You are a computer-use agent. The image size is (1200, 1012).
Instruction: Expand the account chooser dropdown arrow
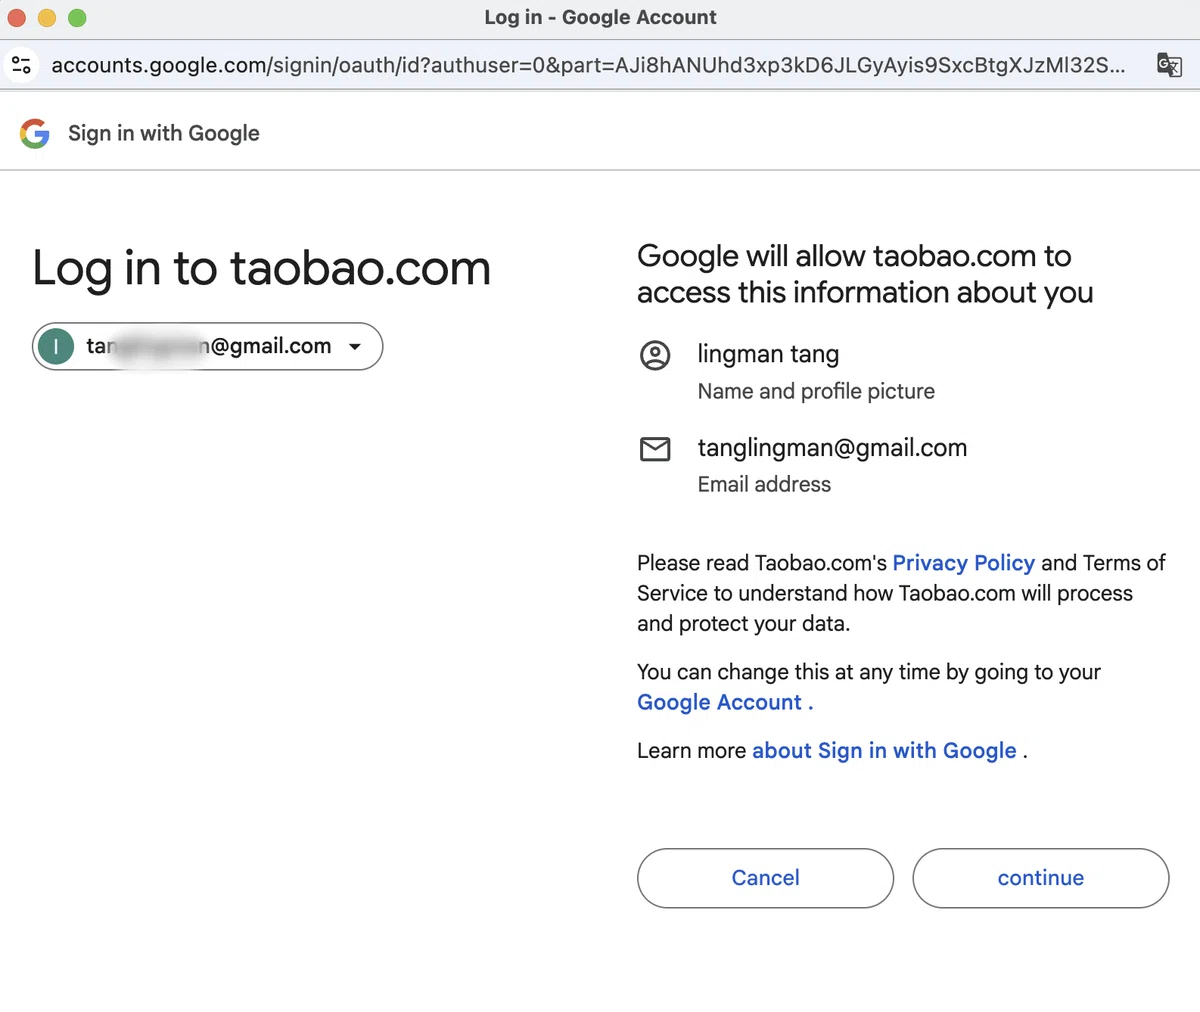coord(354,347)
